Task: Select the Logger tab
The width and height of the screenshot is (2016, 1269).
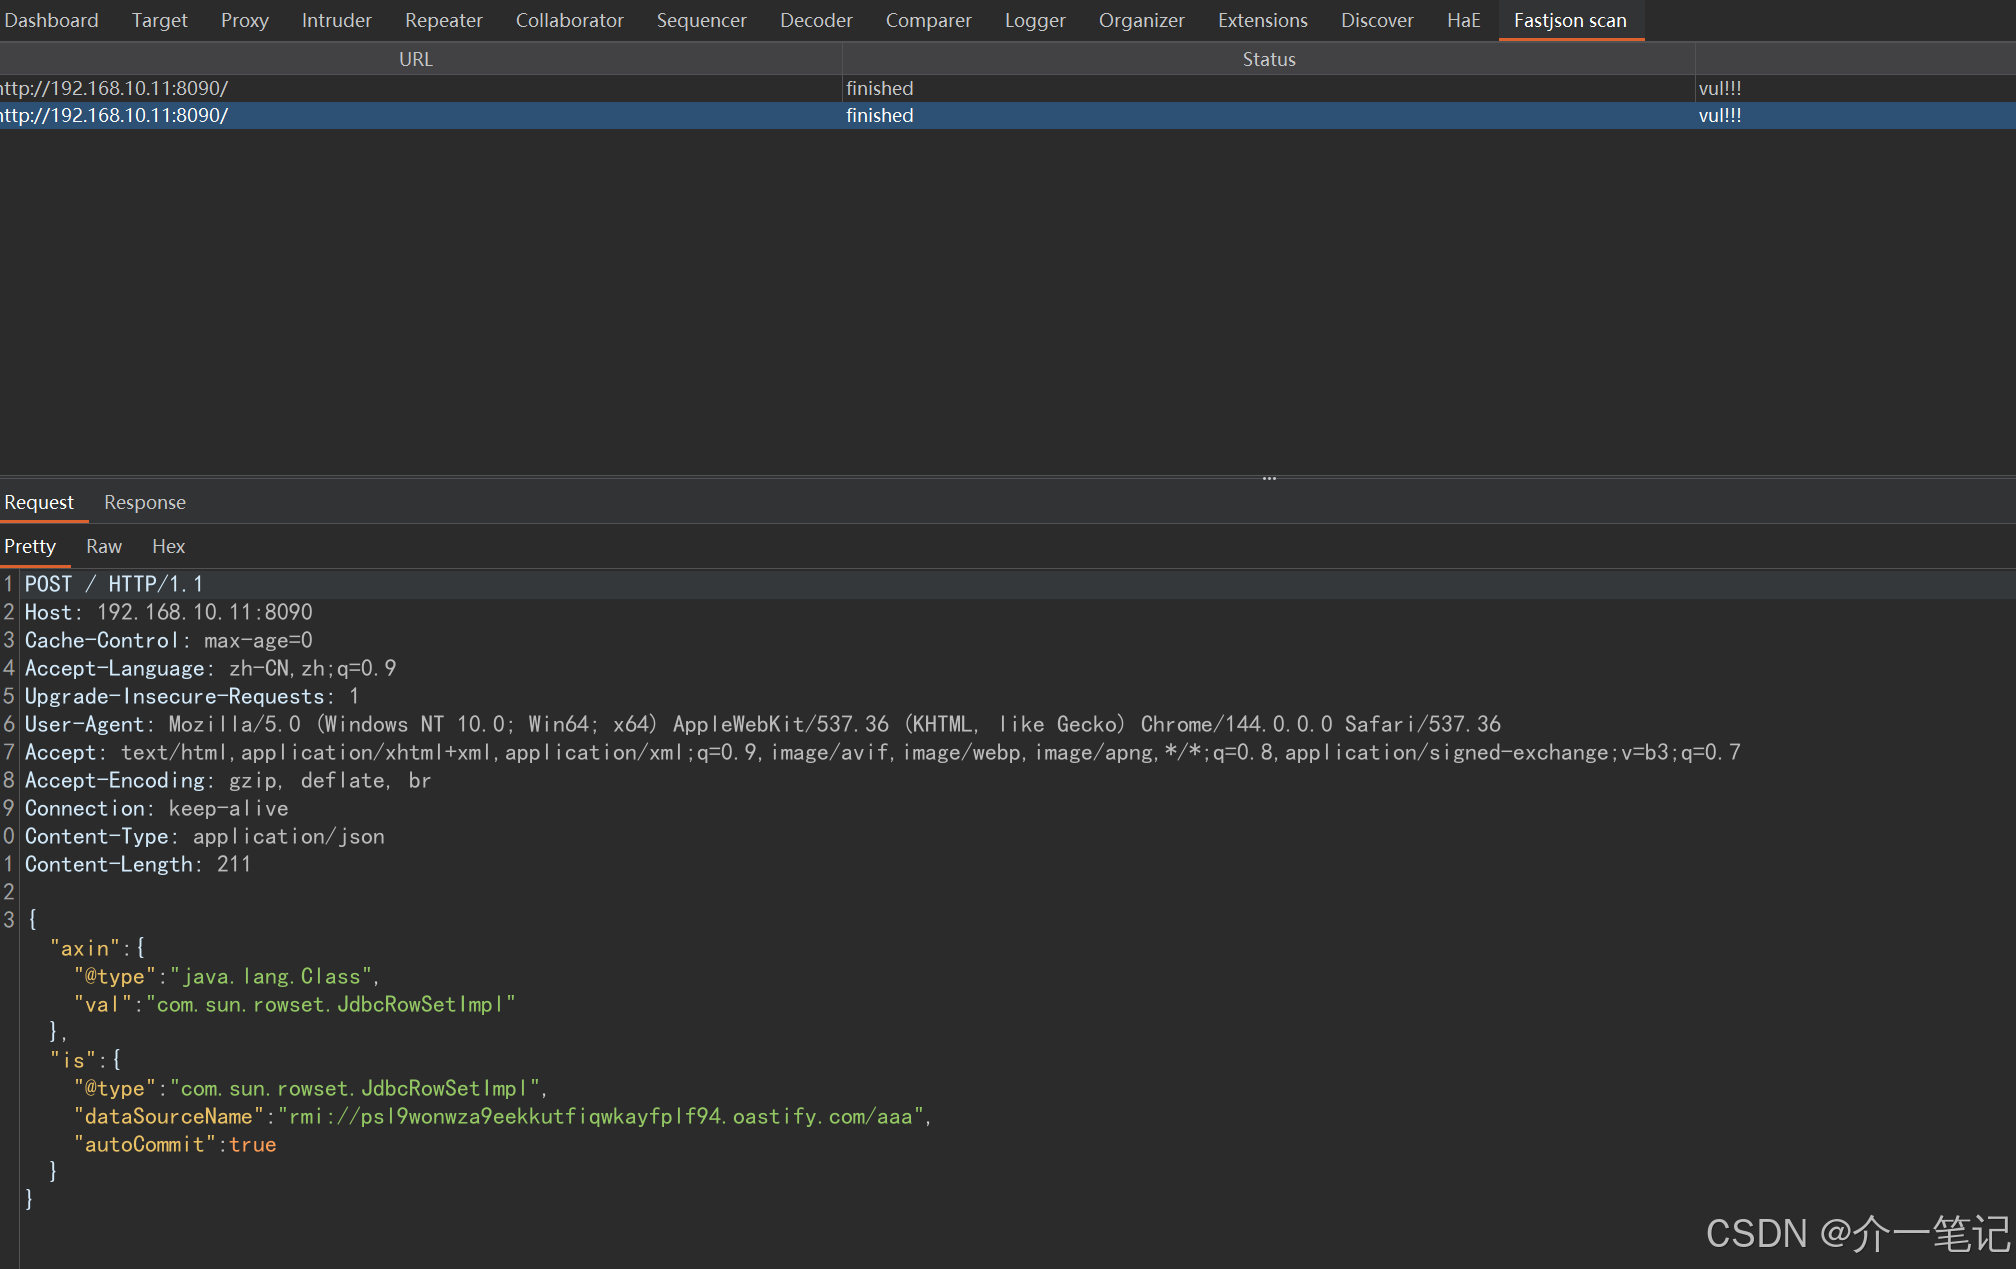Action: pos(1034,20)
